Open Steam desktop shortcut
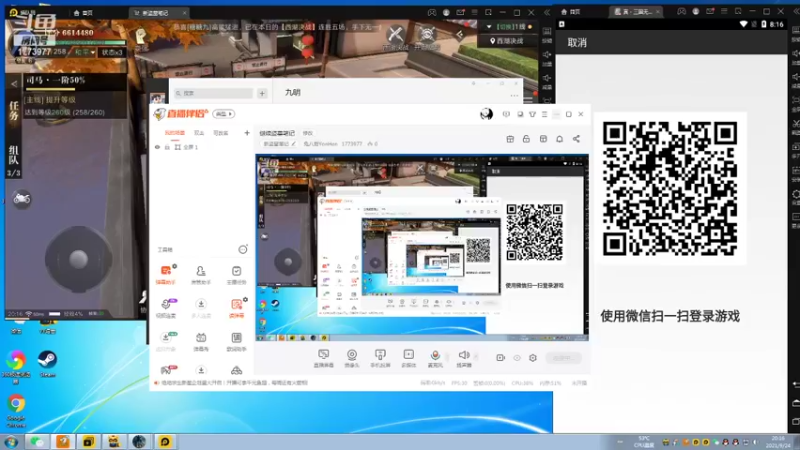The width and height of the screenshot is (800, 450). click(47, 363)
